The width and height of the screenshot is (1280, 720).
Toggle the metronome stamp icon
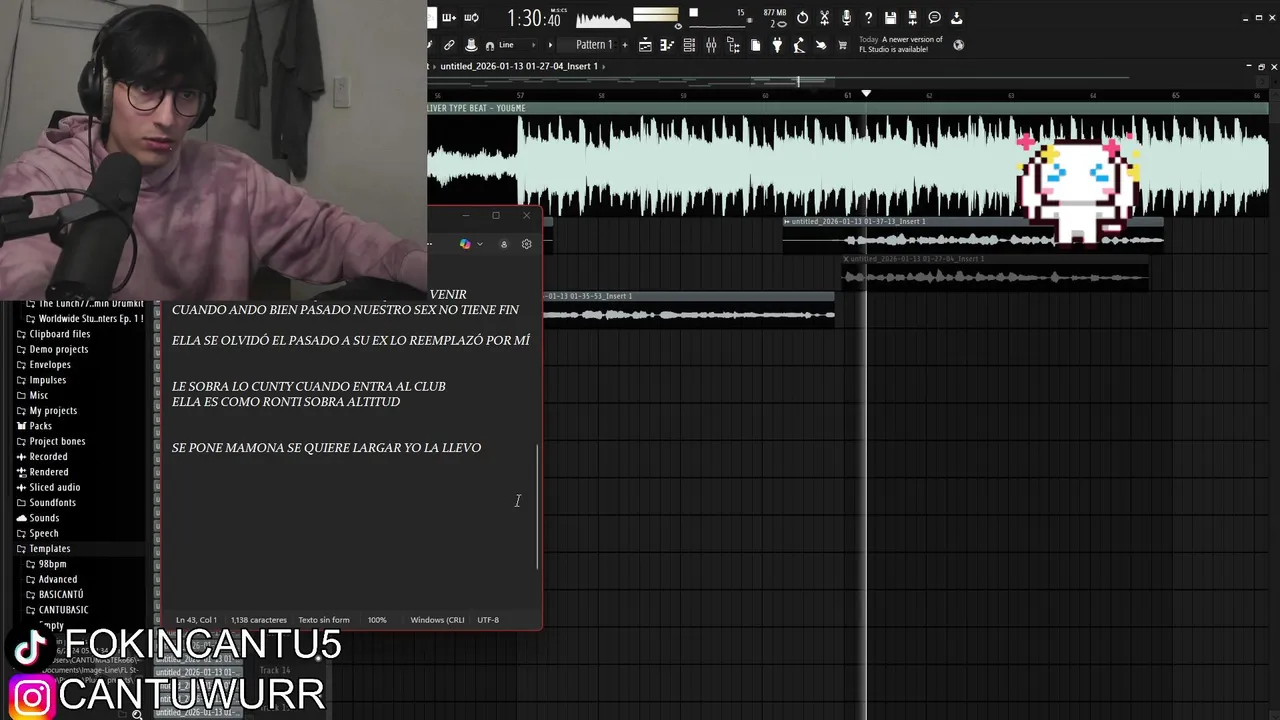[x=471, y=45]
